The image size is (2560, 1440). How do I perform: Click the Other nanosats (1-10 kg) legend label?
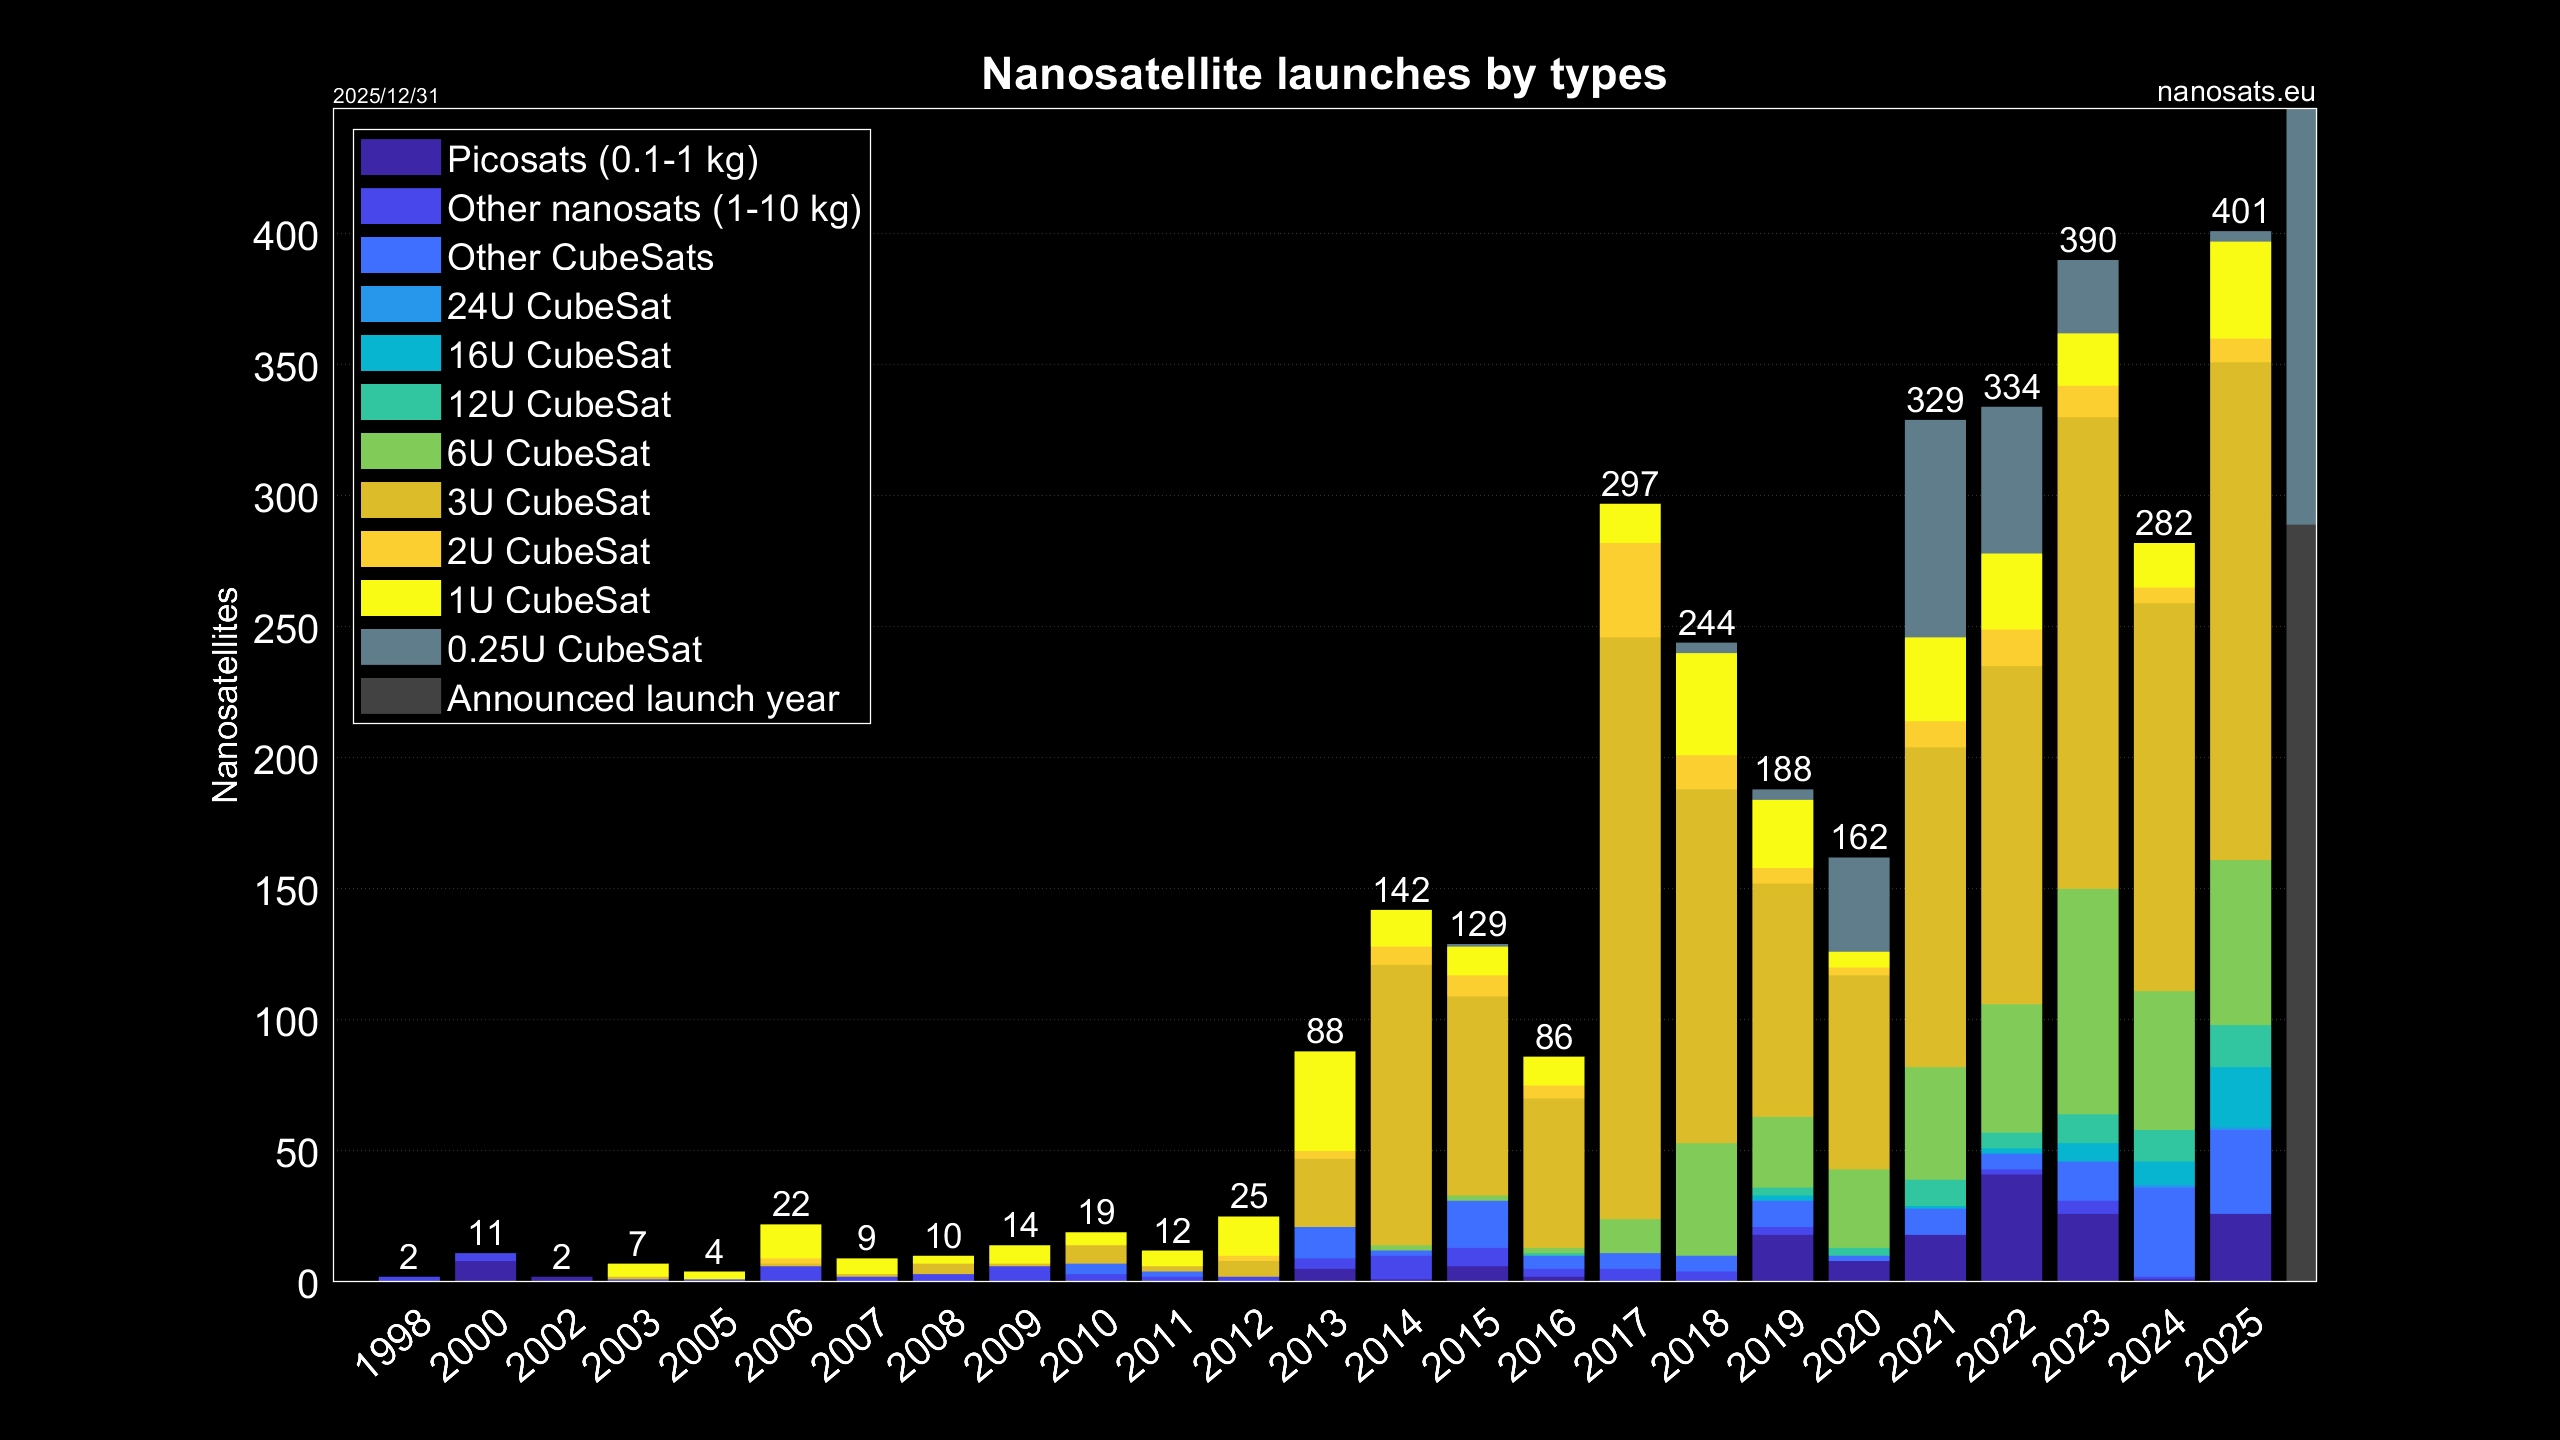pyautogui.click(x=654, y=208)
